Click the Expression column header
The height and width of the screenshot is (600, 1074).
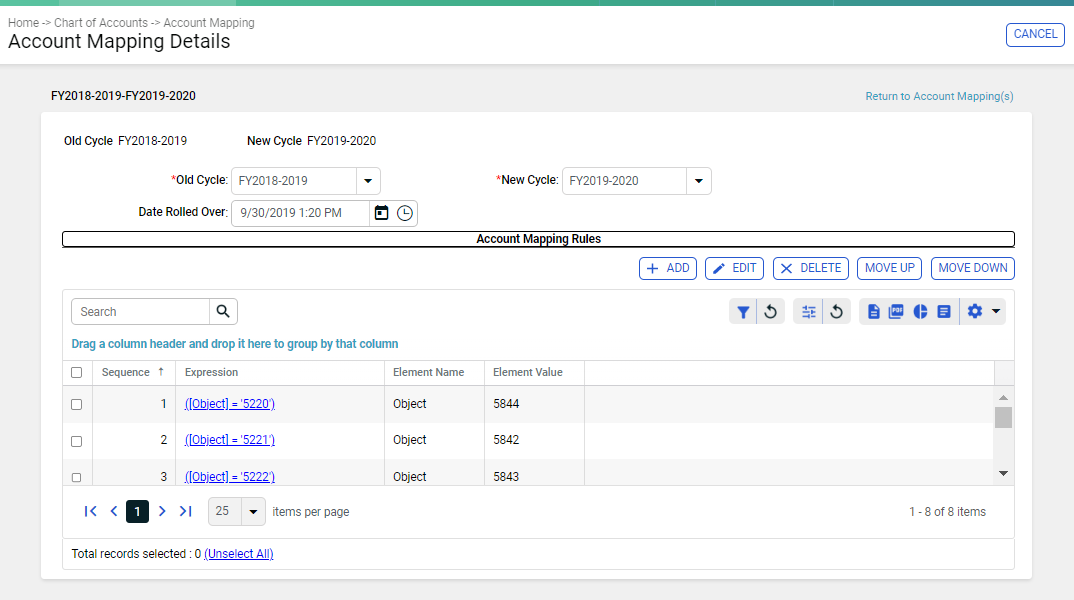212,372
